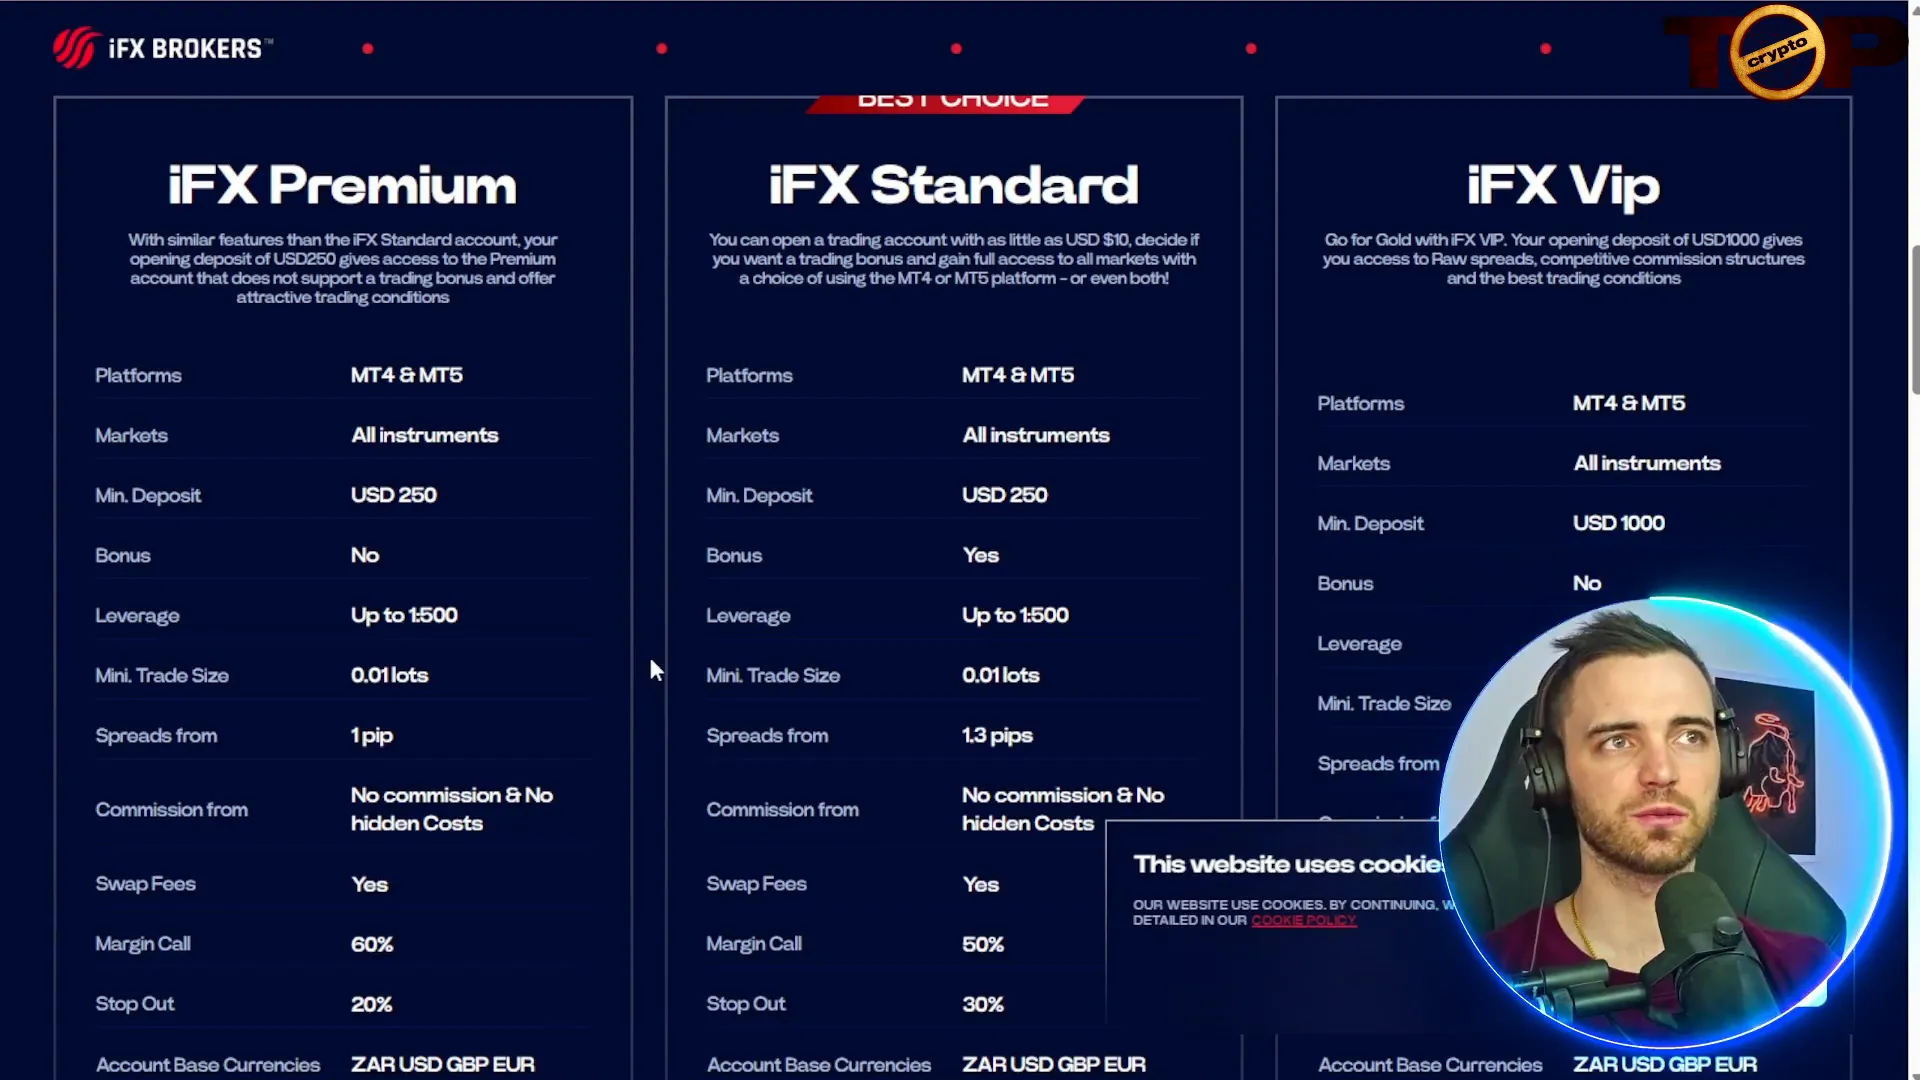
Task: Click Standard 'MT4 & MT5' platforms value
Action: [1017, 375]
